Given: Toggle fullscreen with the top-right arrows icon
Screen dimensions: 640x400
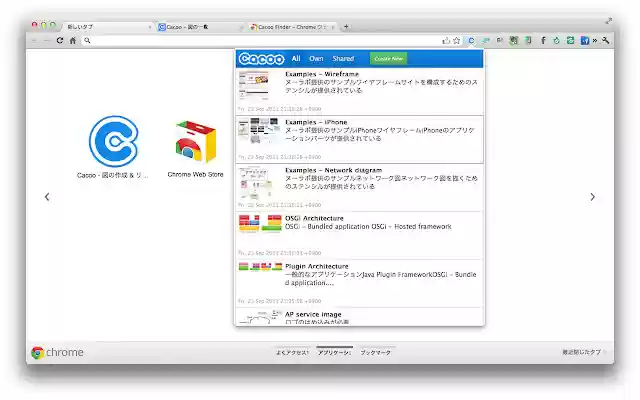Looking at the screenshot, I should (x=609, y=20).
